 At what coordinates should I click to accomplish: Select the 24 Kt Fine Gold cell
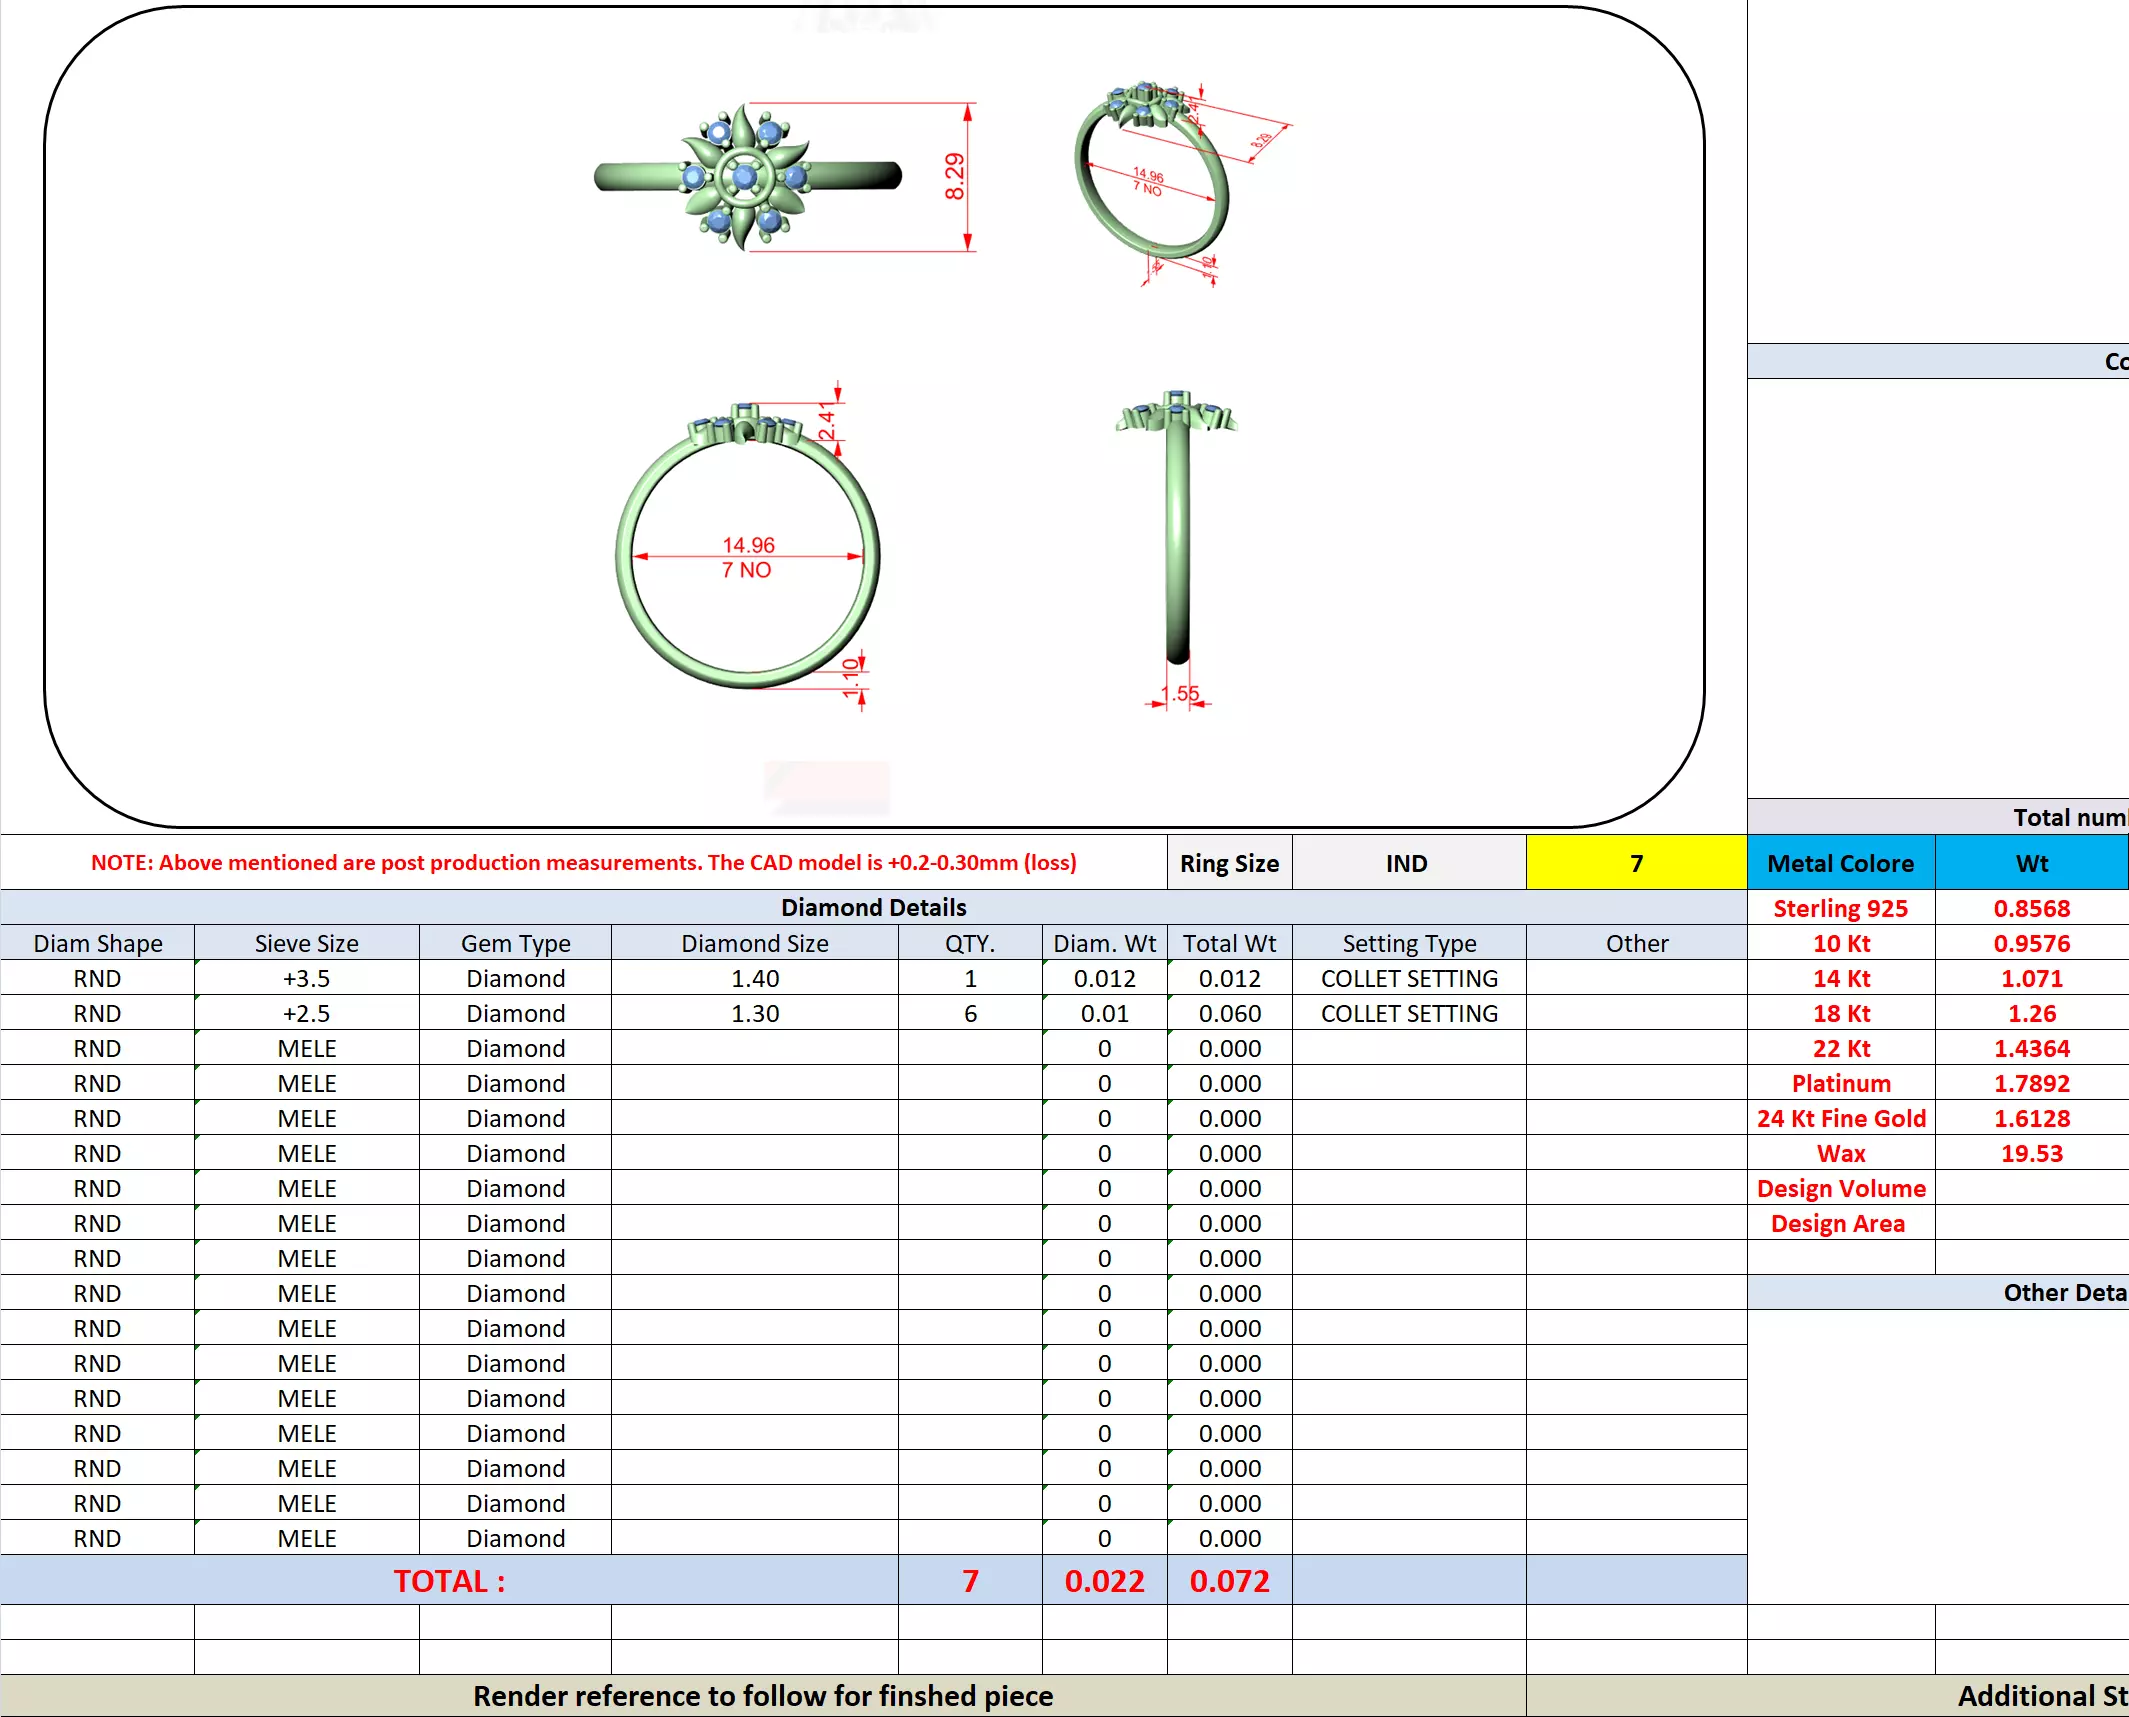pos(1840,1118)
